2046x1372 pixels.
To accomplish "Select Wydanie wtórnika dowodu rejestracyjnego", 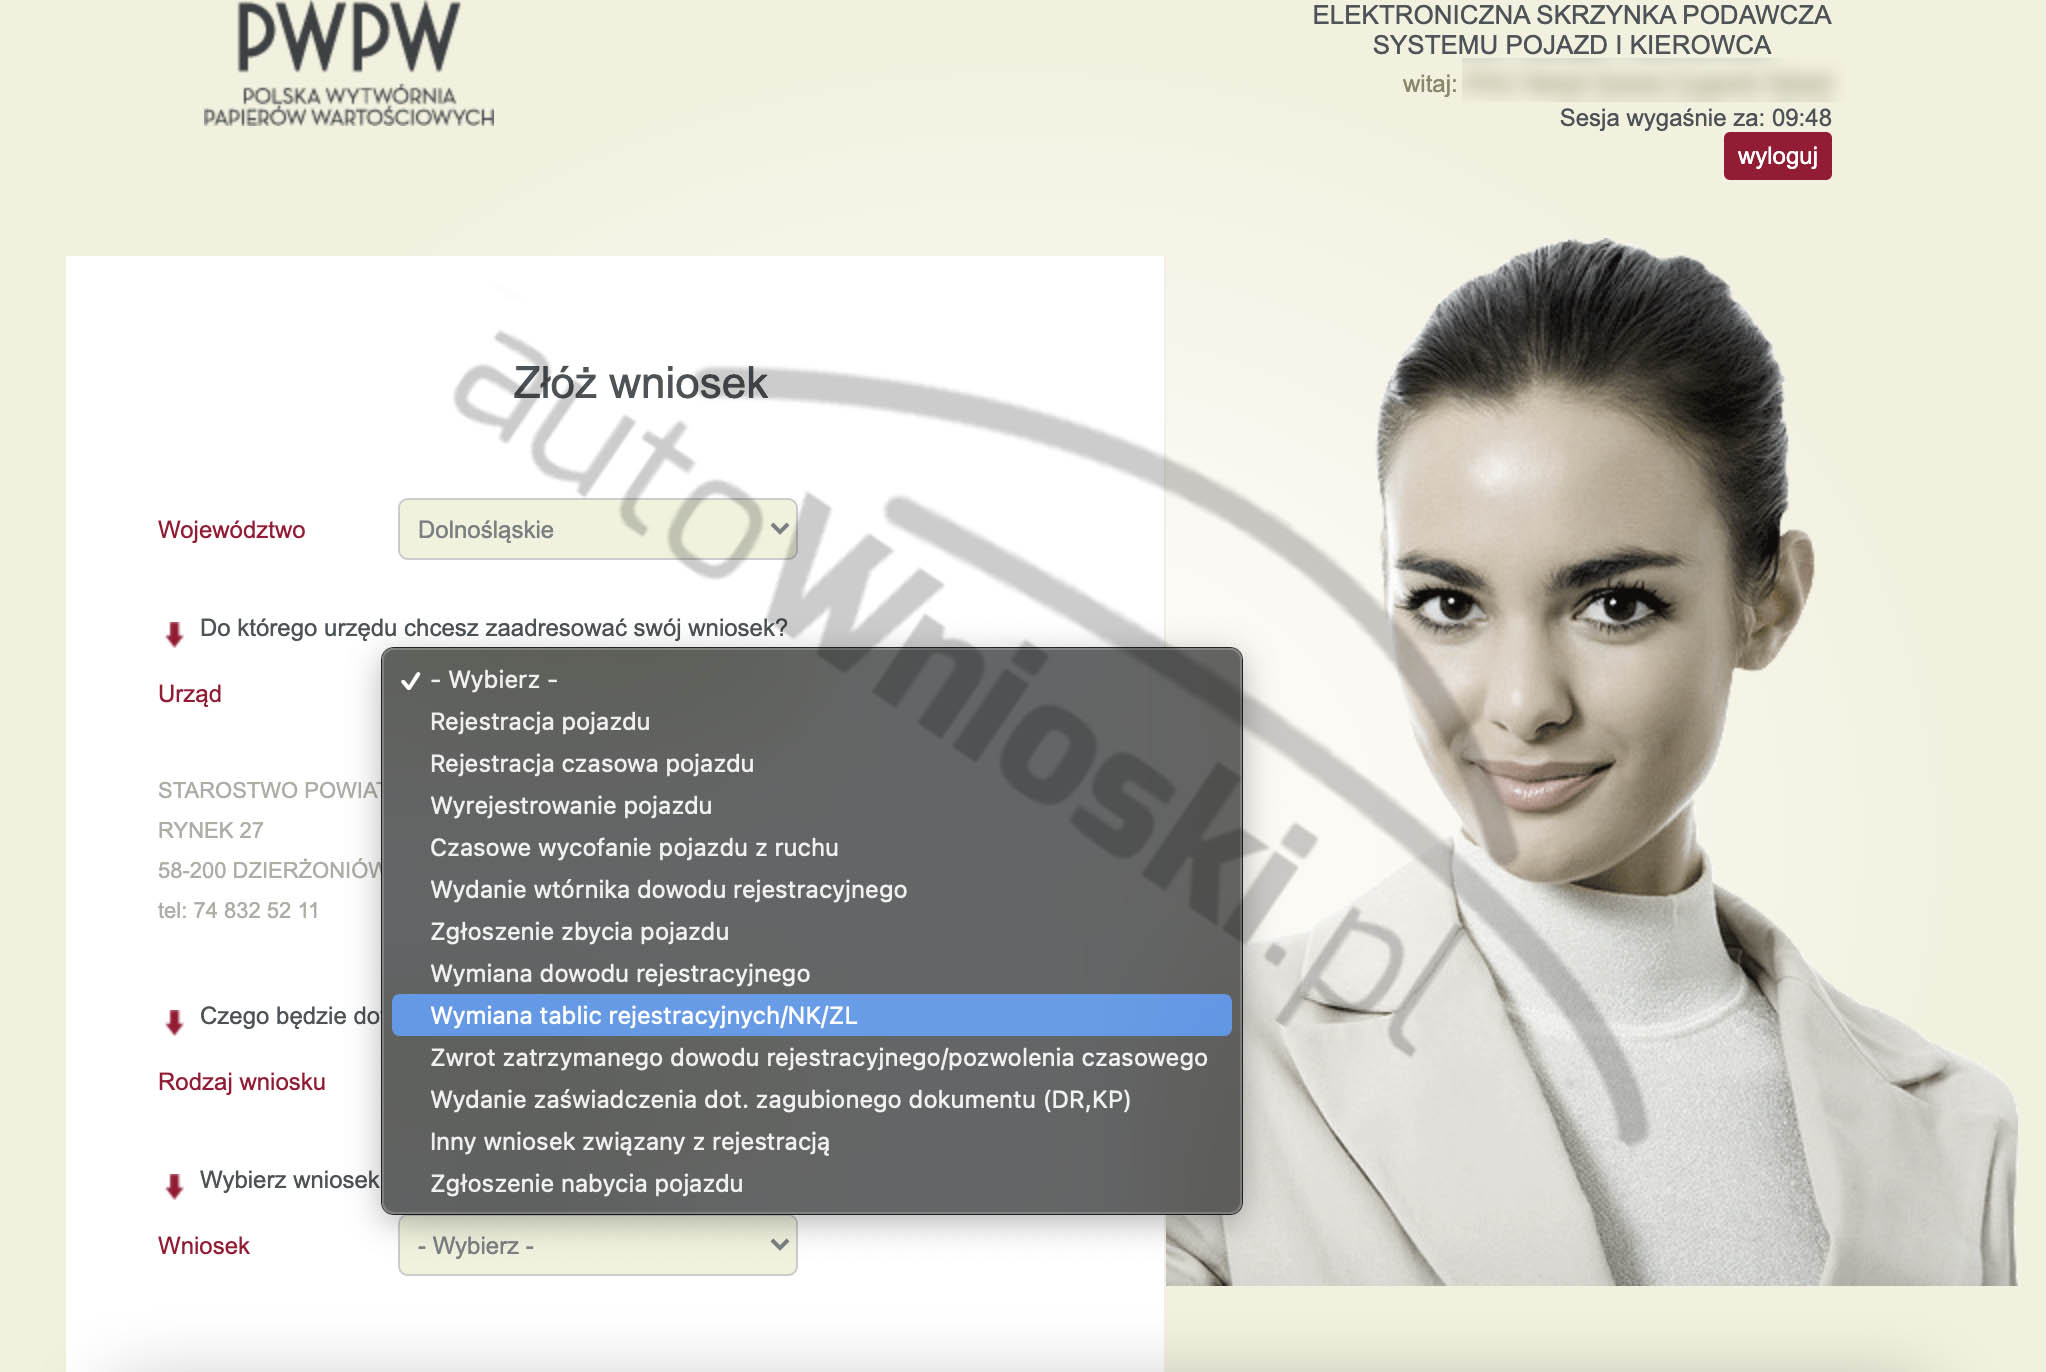I will point(668,890).
